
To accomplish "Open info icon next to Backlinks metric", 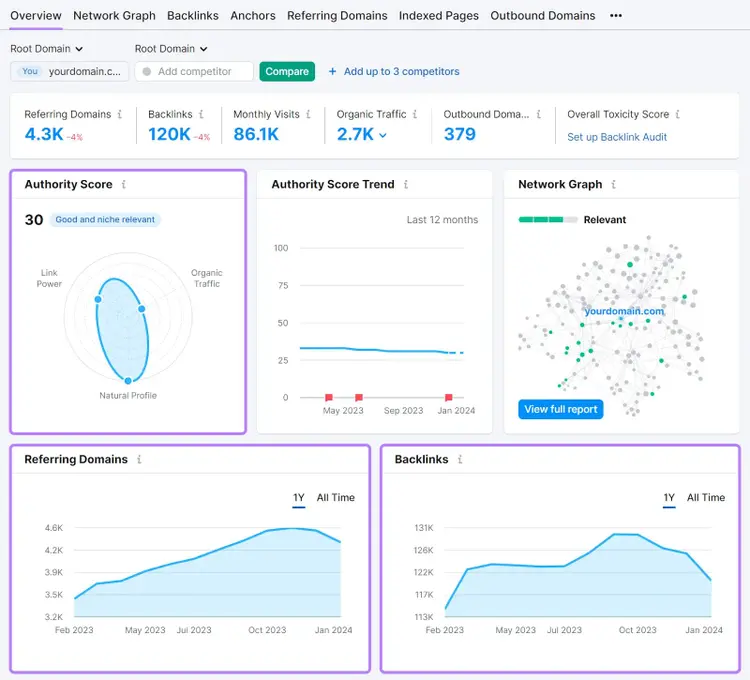I will 201,114.
